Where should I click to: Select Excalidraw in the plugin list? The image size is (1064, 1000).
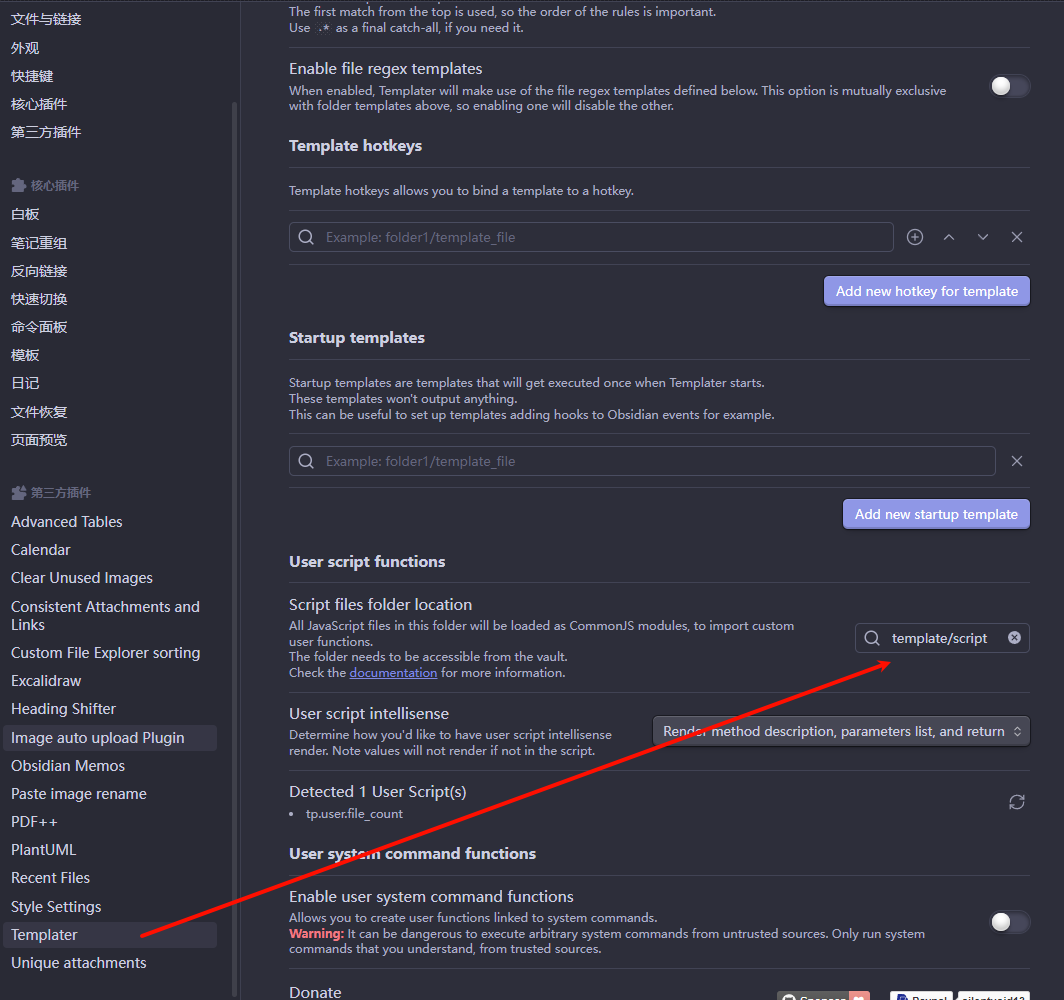tap(46, 681)
